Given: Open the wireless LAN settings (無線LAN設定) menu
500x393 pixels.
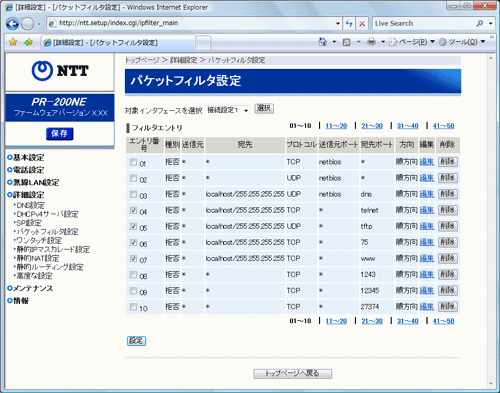Looking at the screenshot, I should (36, 182).
